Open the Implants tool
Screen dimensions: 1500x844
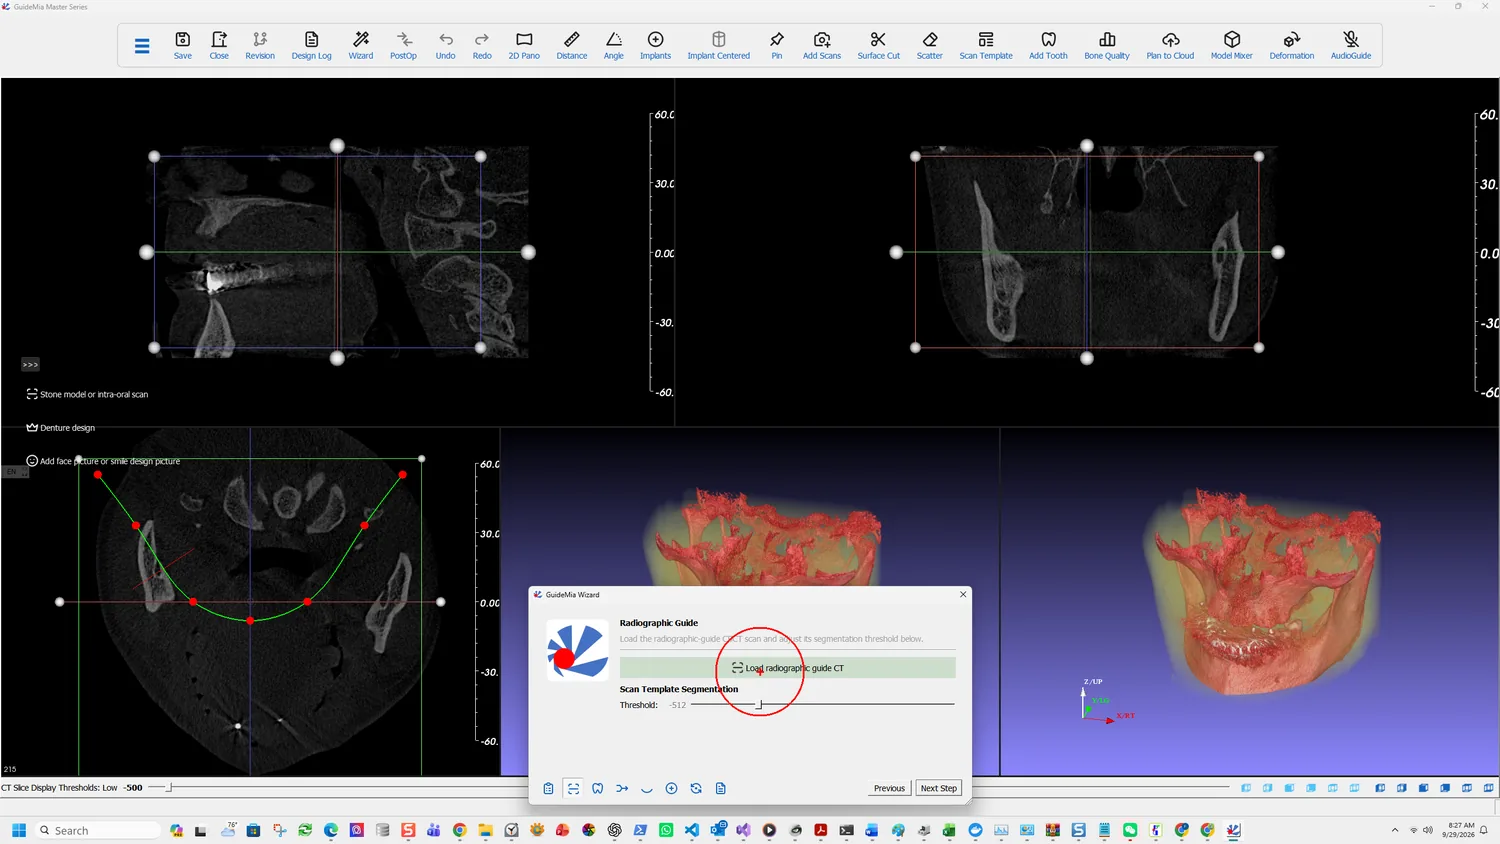[x=656, y=45]
